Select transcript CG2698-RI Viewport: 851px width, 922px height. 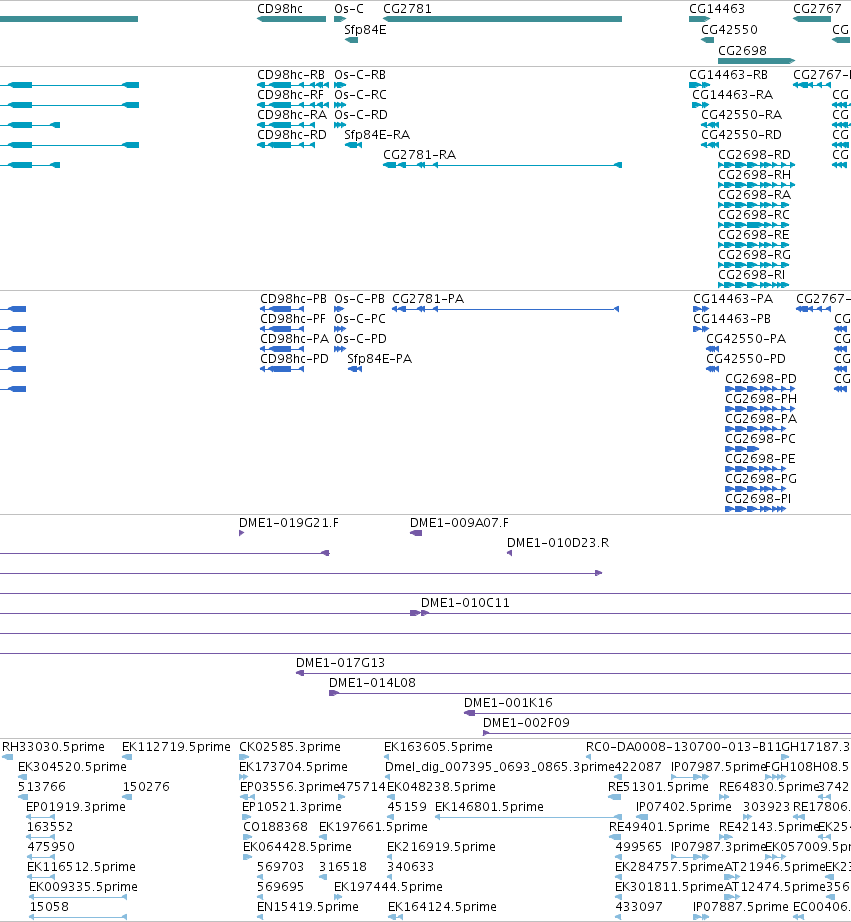pyautogui.click(x=751, y=275)
